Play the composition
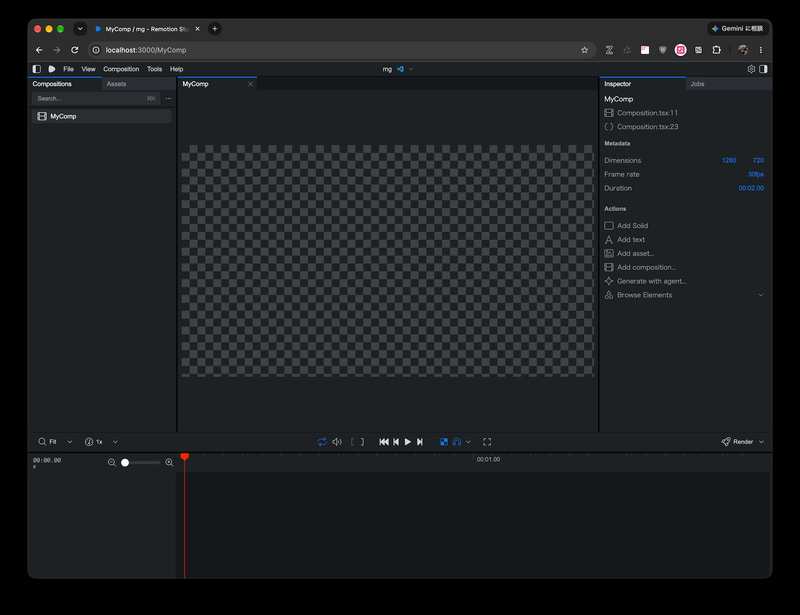800x615 pixels. click(408, 442)
